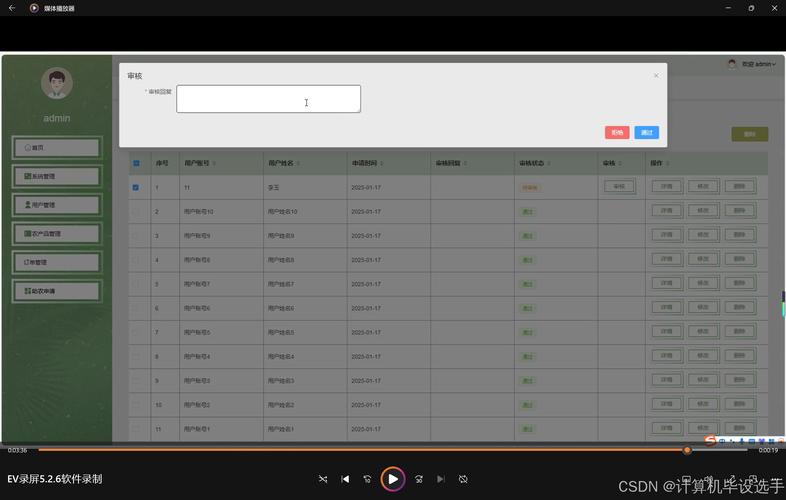Uncheck the checkbox for row 1

pos(135,187)
